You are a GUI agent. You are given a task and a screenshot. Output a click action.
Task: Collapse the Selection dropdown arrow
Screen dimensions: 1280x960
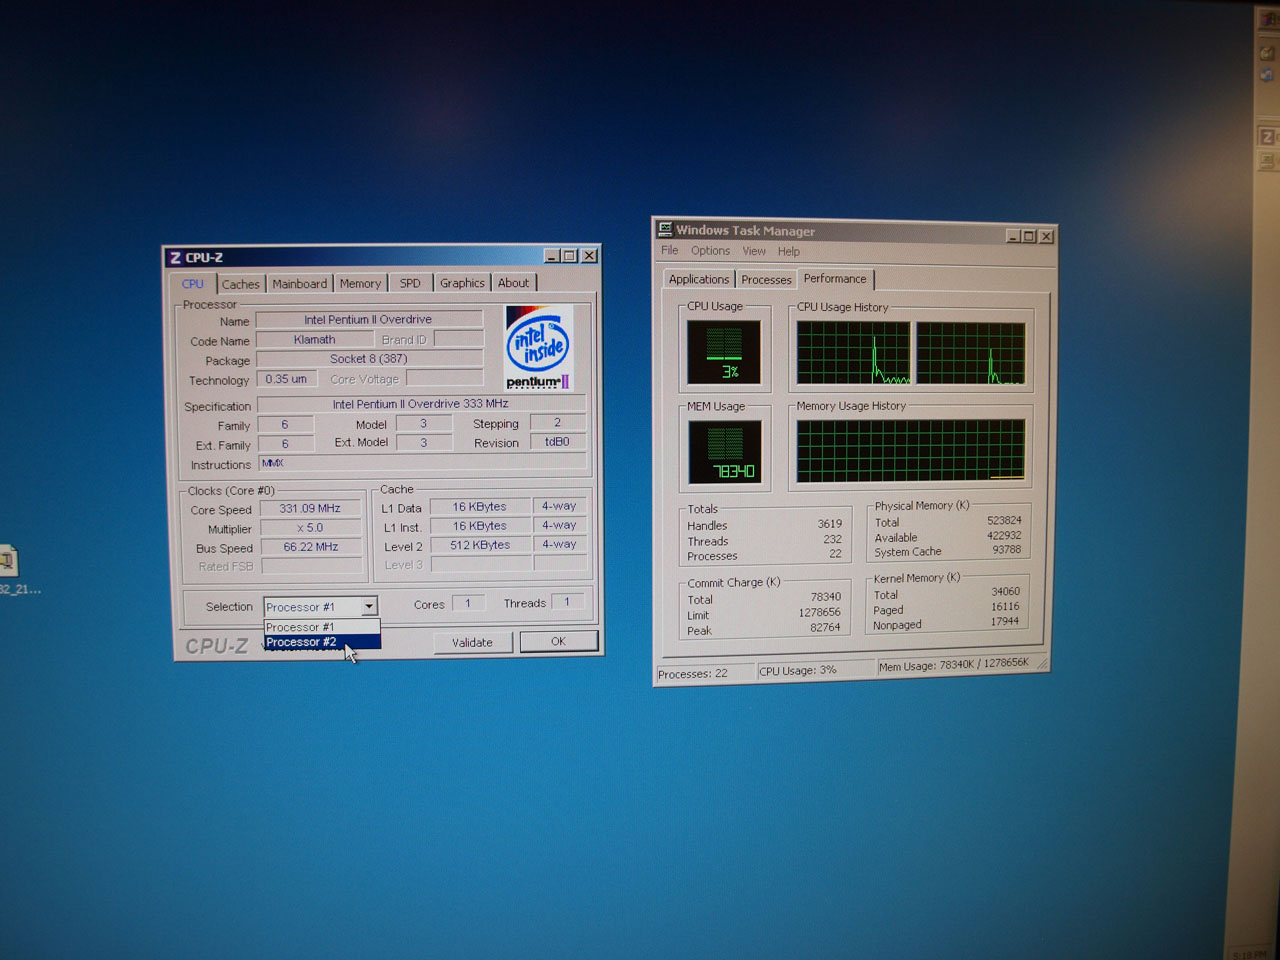pos(369,606)
